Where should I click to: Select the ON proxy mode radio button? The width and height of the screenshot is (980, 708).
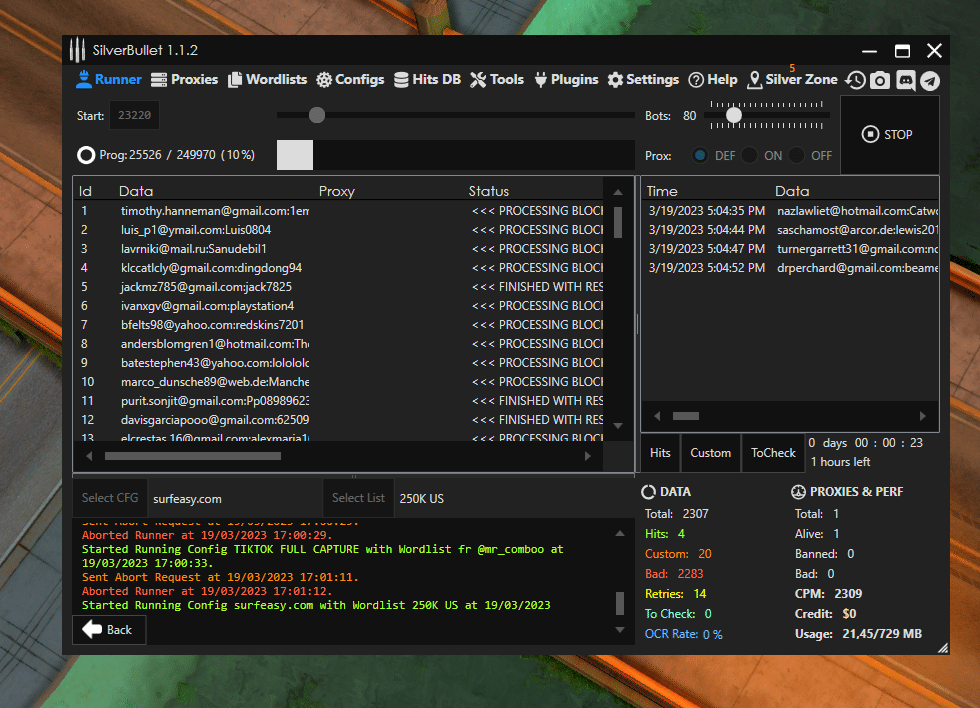pyautogui.click(x=749, y=156)
